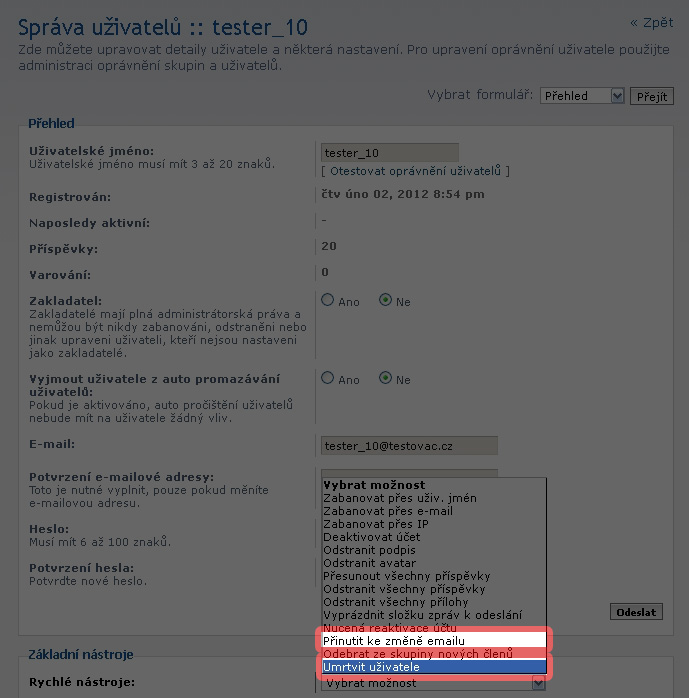Viewport: 689px width, 698px height.
Task: Pick Odstranit avatar in the dropdown list
Action: pos(434,563)
